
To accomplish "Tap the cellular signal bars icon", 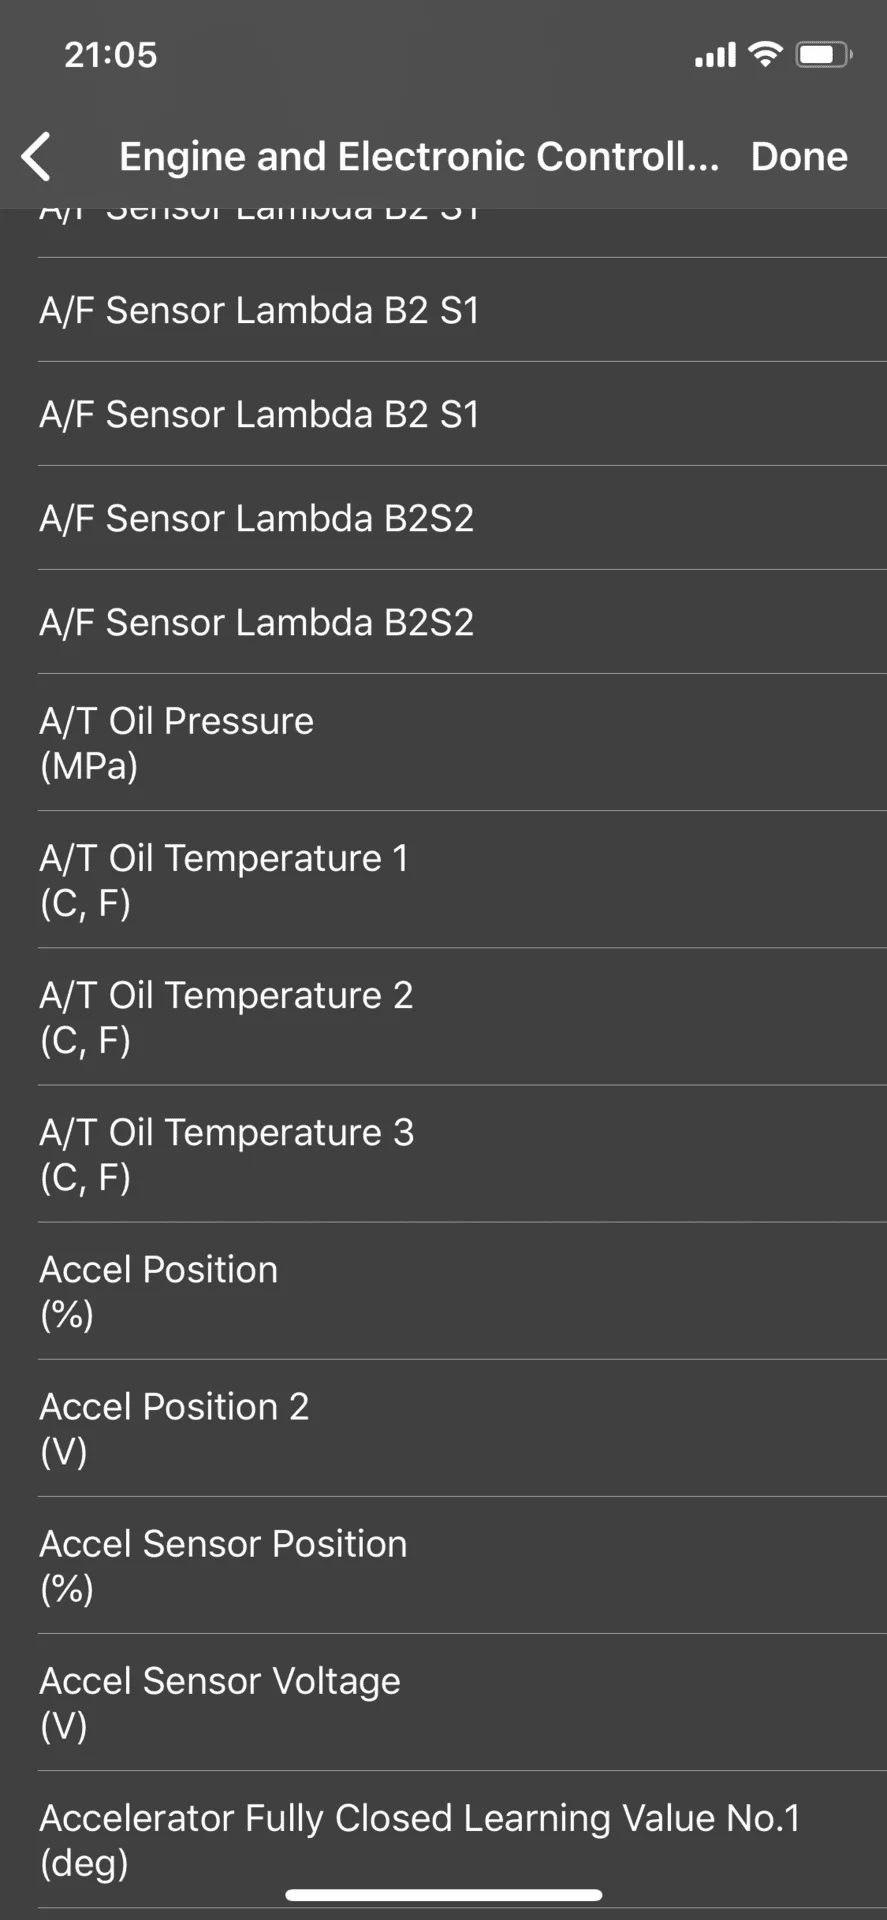I will pos(715,55).
